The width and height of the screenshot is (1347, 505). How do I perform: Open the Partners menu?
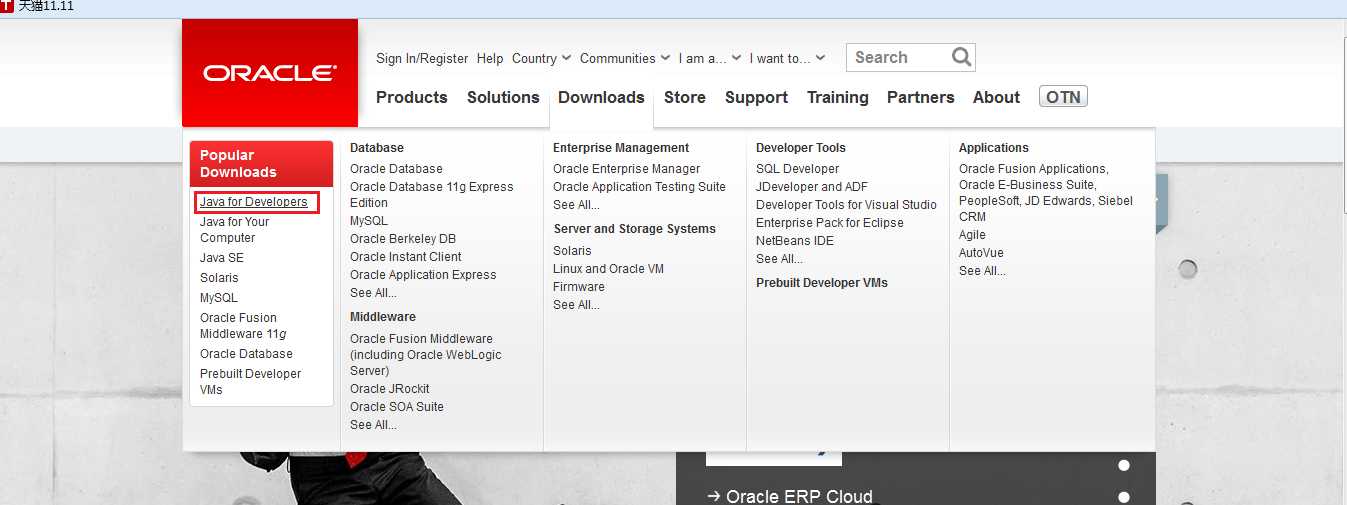921,97
